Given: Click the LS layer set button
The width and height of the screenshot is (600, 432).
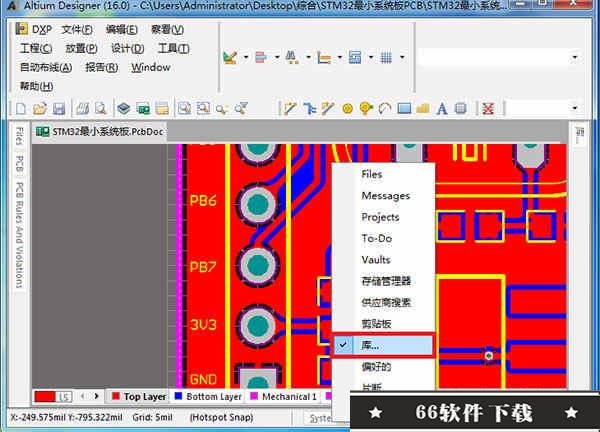Looking at the screenshot, I should 64,397.
